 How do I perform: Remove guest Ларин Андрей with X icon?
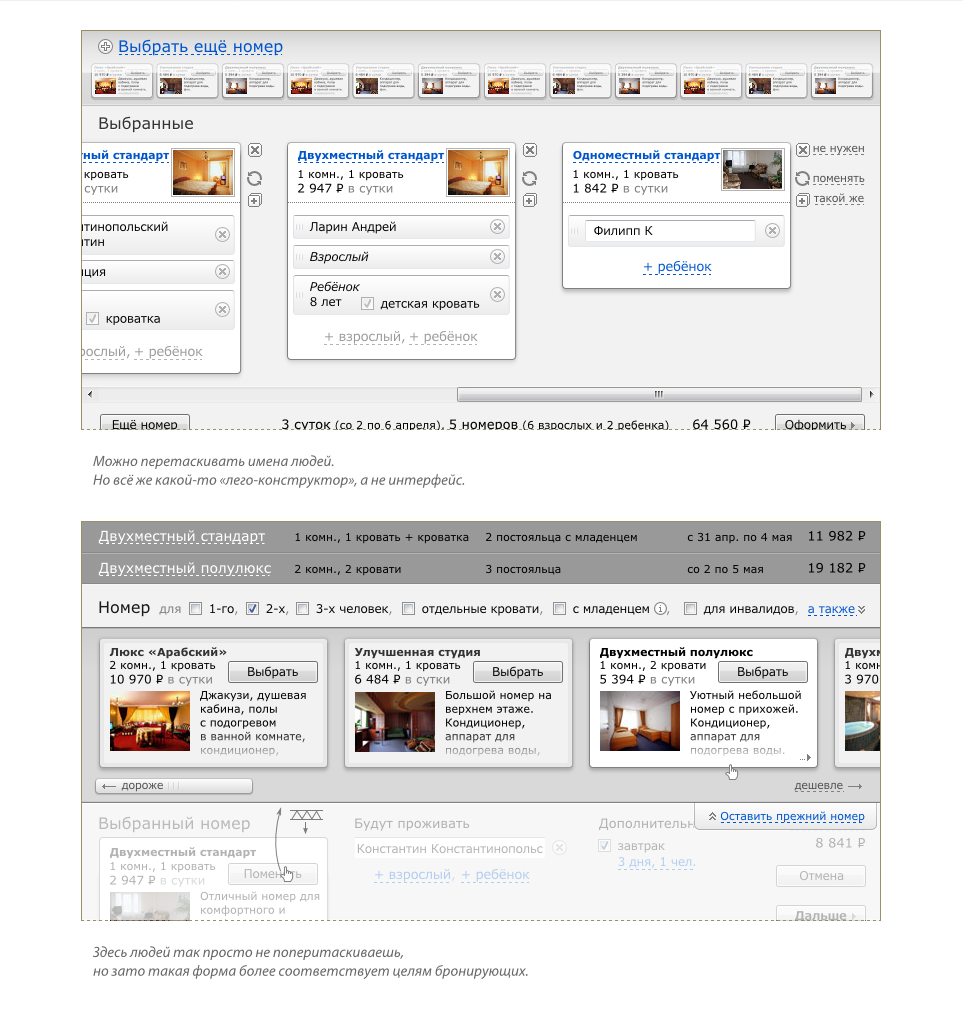(497, 227)
